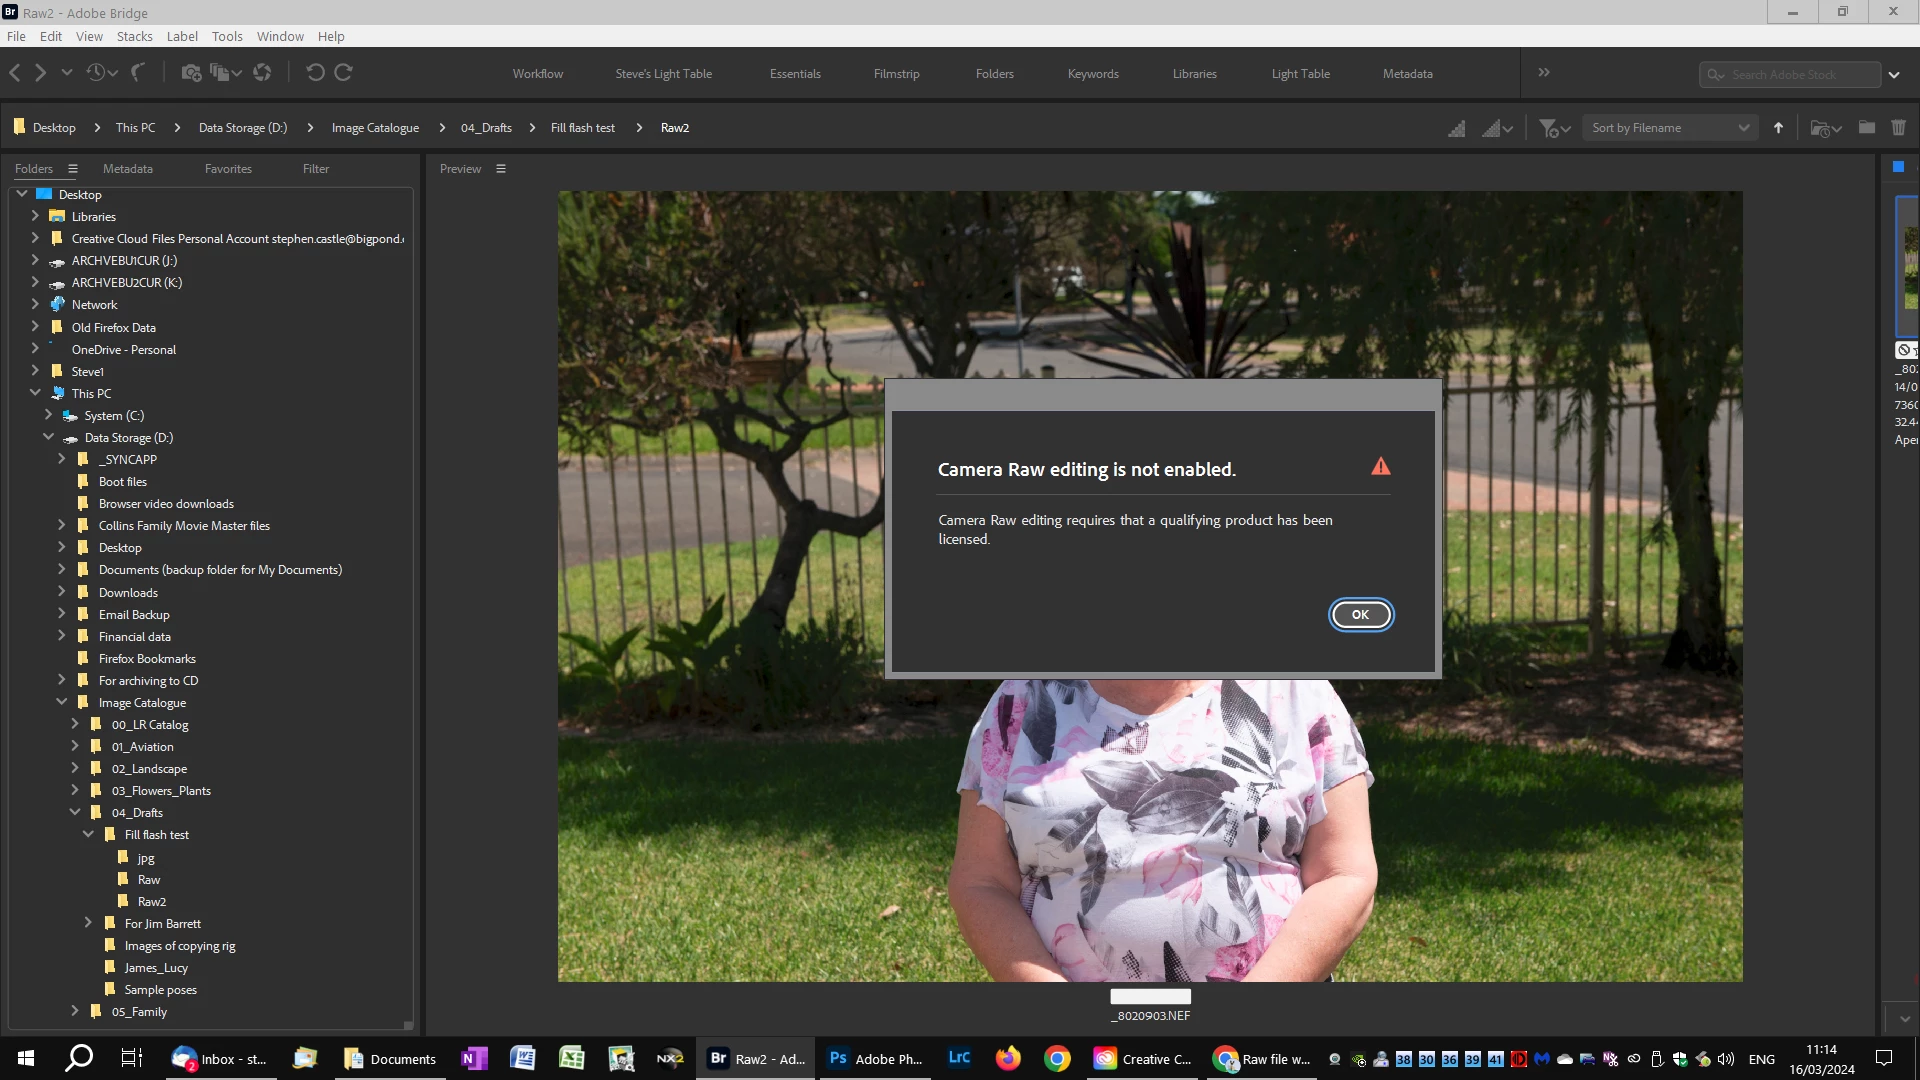1920x1080 pixels.
Task: Expand the 05_Family folder
Action: pos(75,1011)
